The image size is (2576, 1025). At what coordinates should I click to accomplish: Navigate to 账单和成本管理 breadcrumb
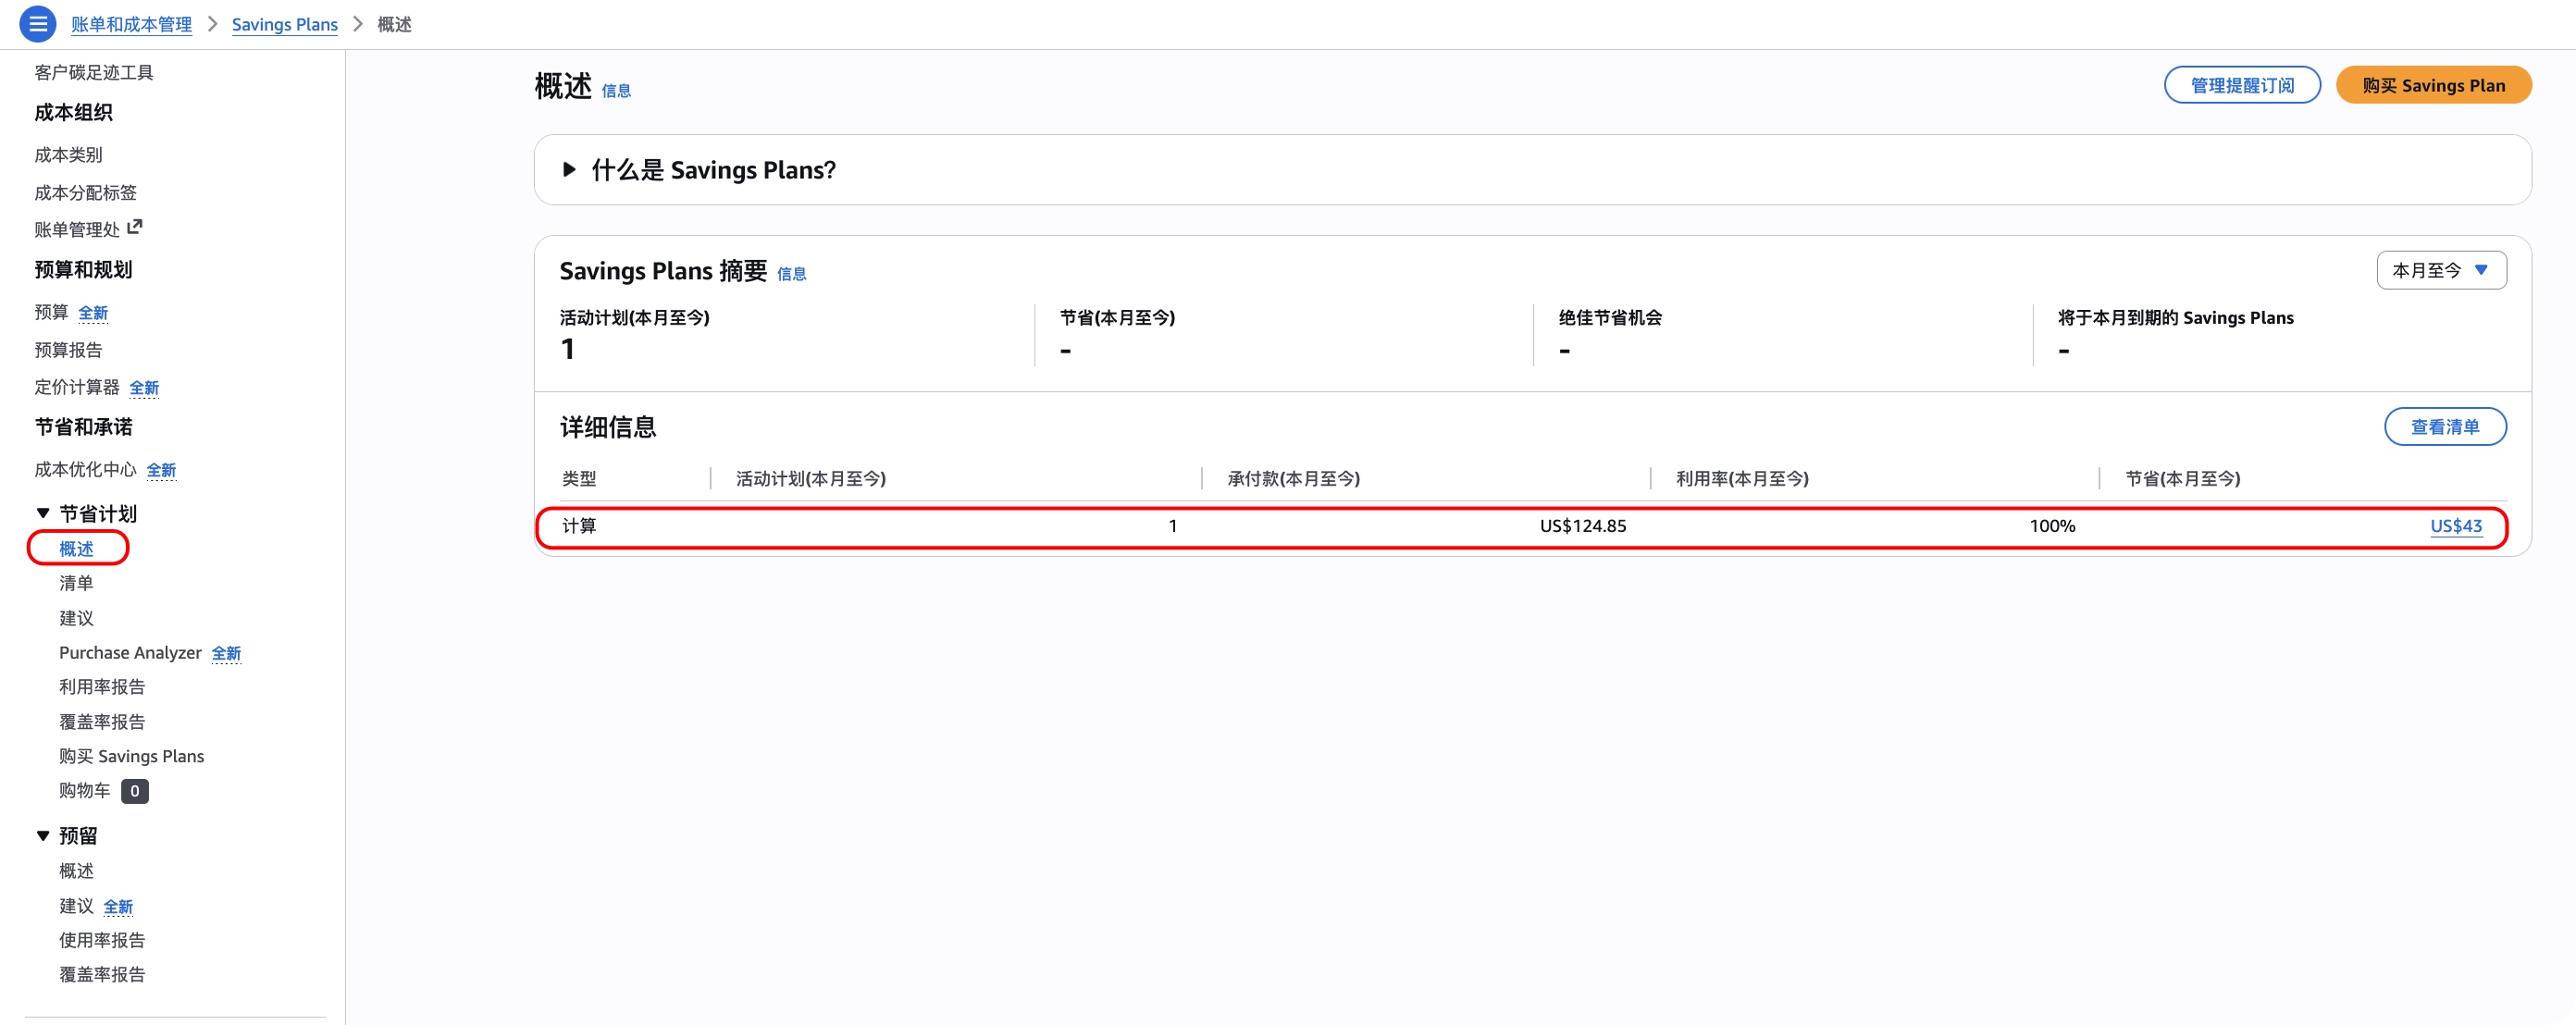[x=131, y=24]
